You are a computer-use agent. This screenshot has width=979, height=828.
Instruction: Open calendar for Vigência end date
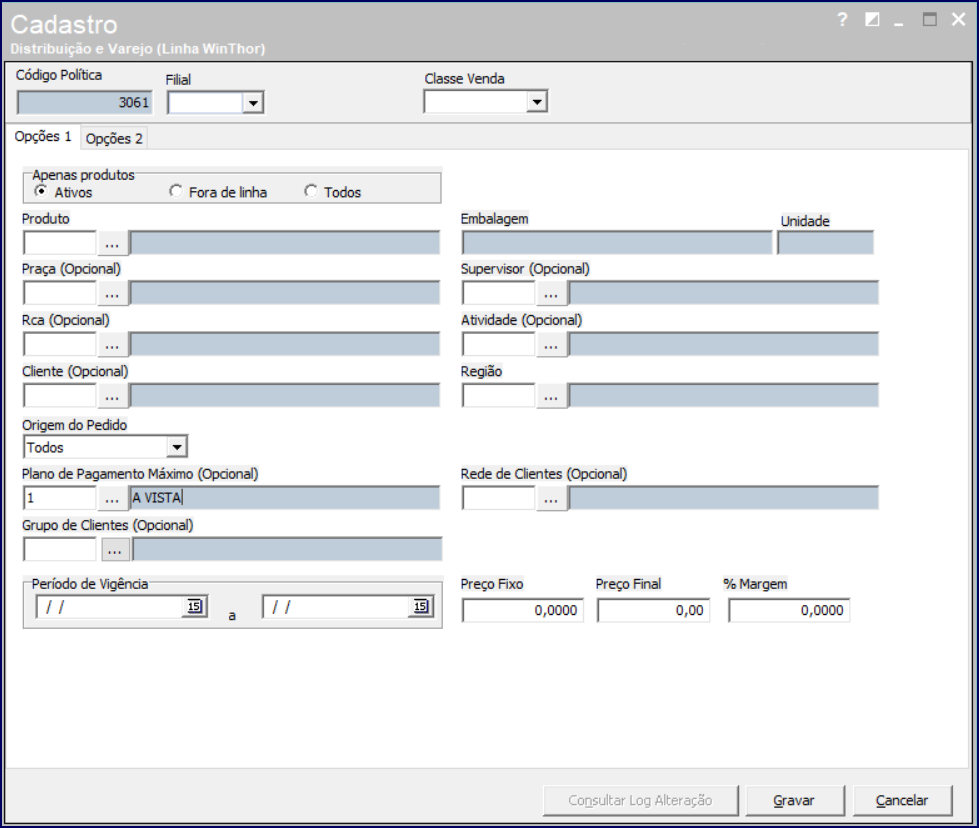pos(421,606)
